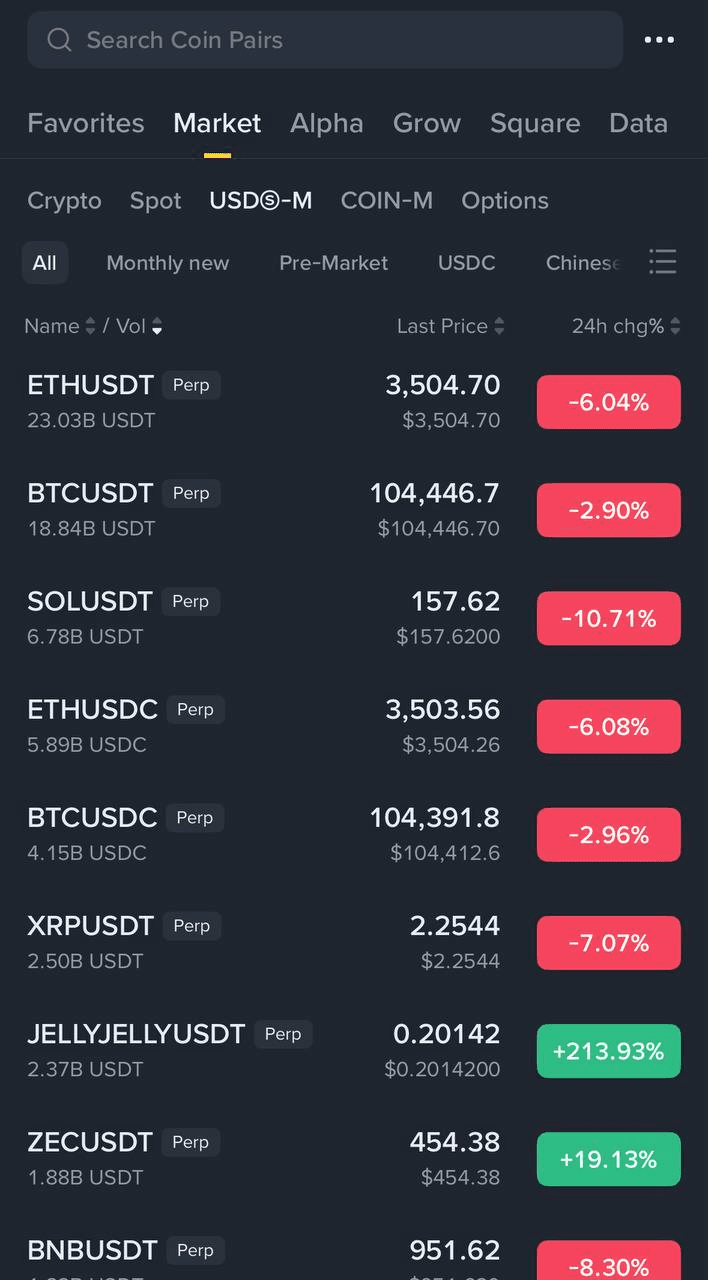
Task: Click the +19.13% badge for ZECUSDT
Action: pos(608,1159)
